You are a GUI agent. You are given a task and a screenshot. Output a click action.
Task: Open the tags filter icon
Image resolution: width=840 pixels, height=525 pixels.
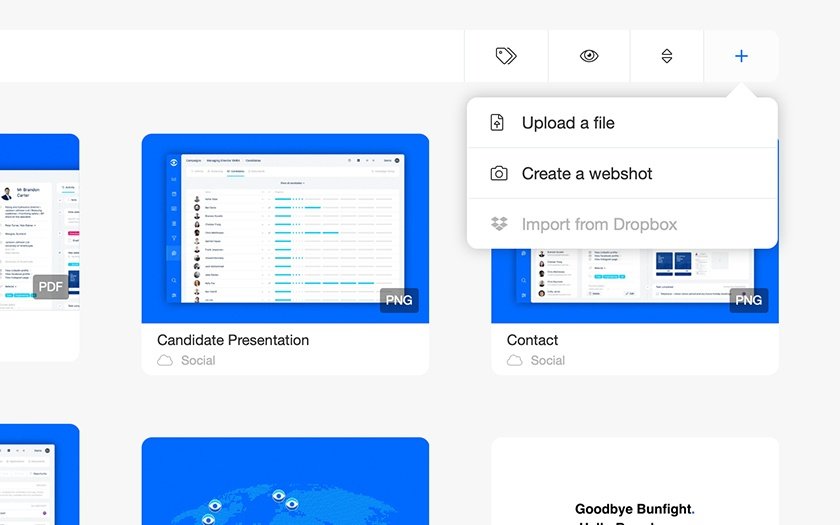pos(506,56)
